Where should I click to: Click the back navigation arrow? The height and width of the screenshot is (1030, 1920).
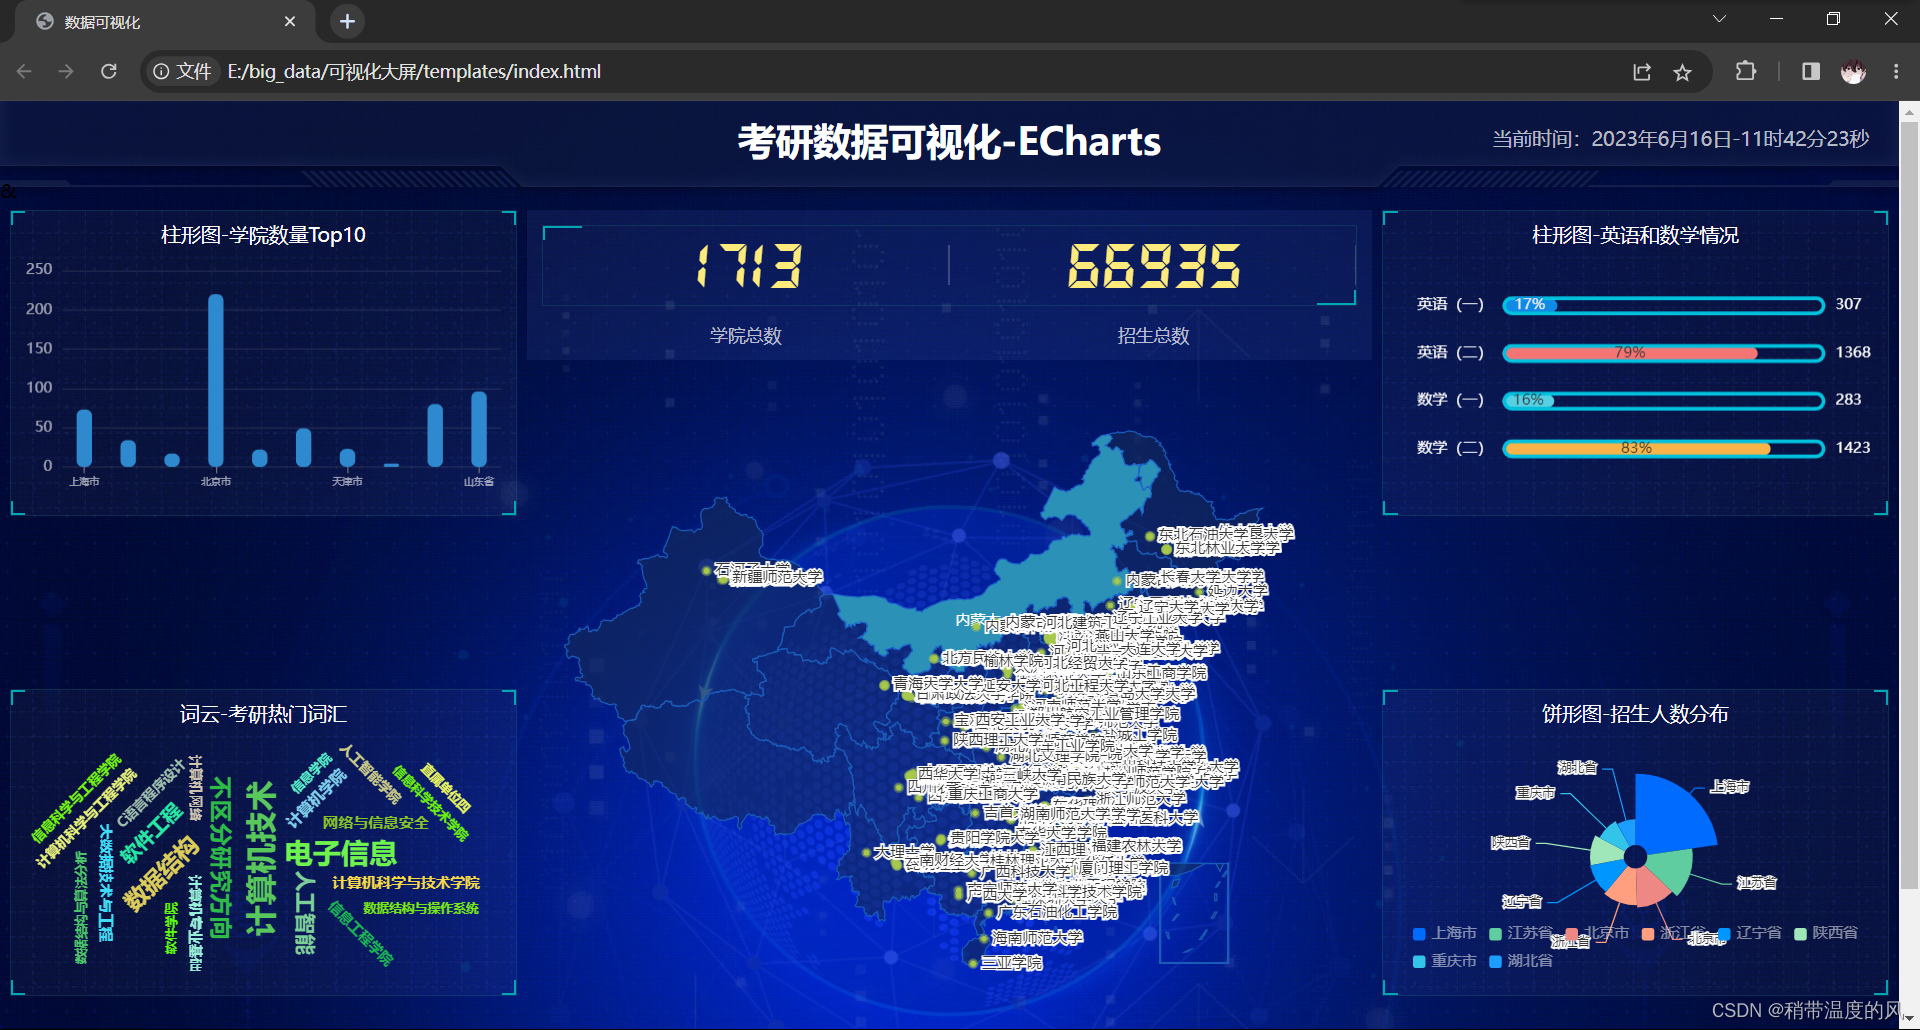pyautogui.click(x=24, y=71)
